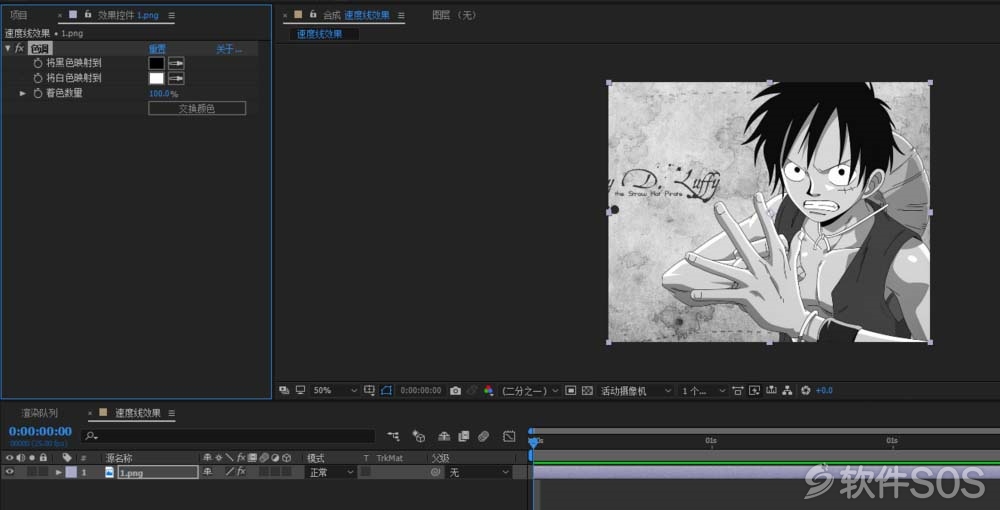Screen dimensions: 1000x510
Task: Toggle the lock on the 效果控件 panel
Action: 88,15
